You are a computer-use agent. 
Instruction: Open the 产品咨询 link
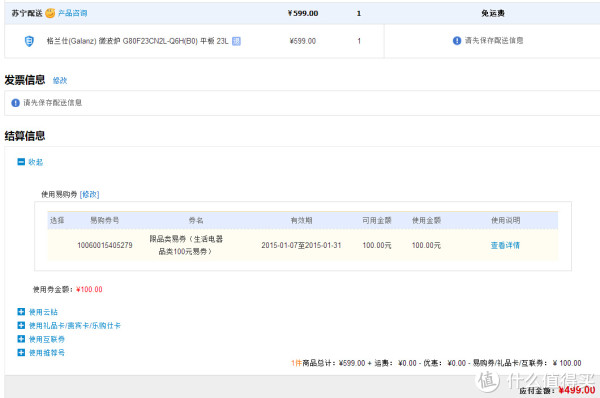tap(72, 13)
